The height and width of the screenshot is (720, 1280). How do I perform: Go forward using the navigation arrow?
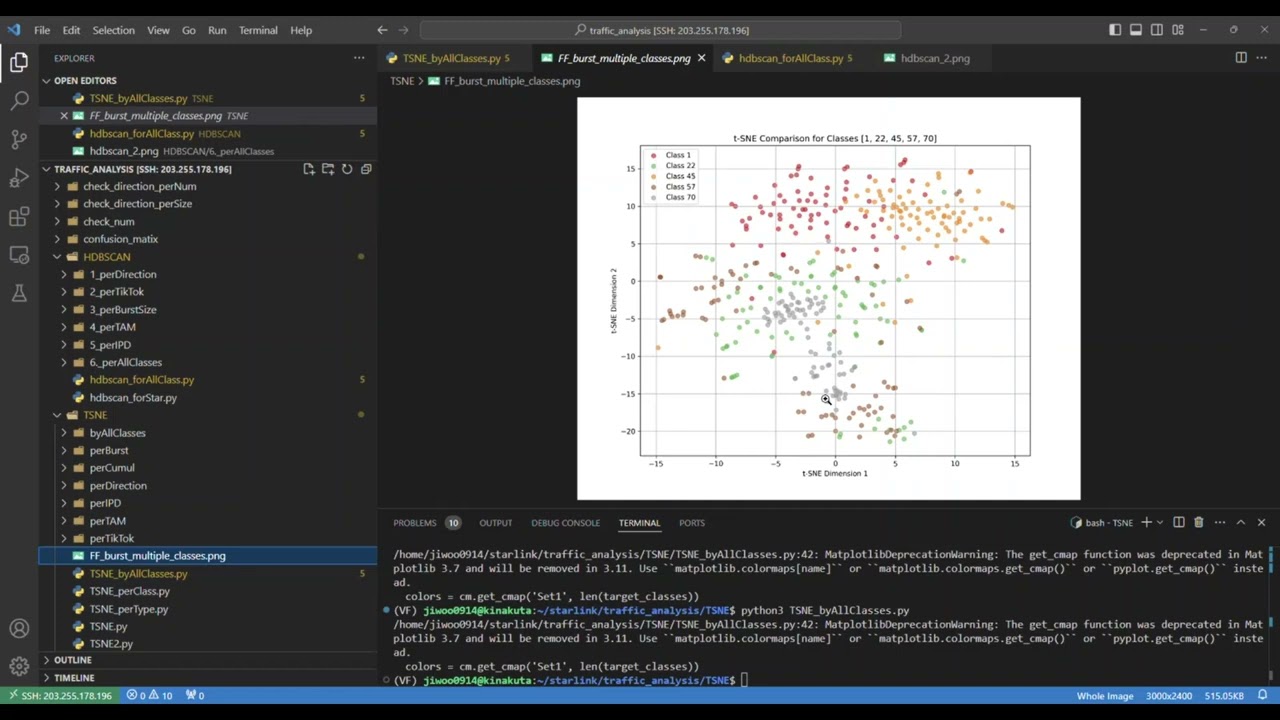pyautogui.click(x=403, y=30)
